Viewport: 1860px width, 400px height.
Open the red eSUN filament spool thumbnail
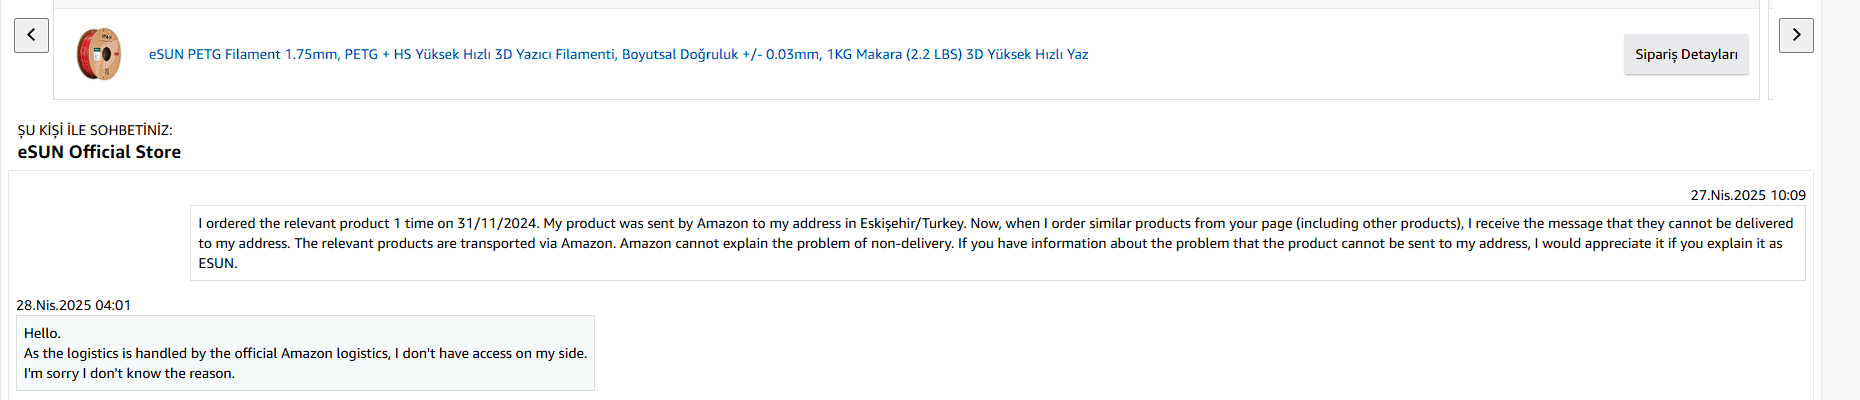click(99, 54)
